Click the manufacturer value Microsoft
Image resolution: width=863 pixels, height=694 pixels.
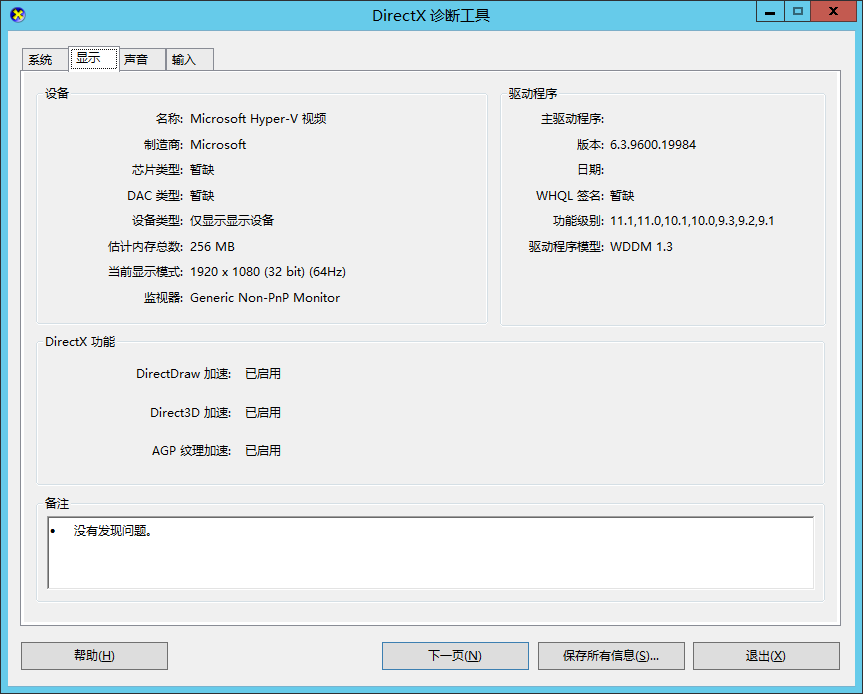pos(218,145)
